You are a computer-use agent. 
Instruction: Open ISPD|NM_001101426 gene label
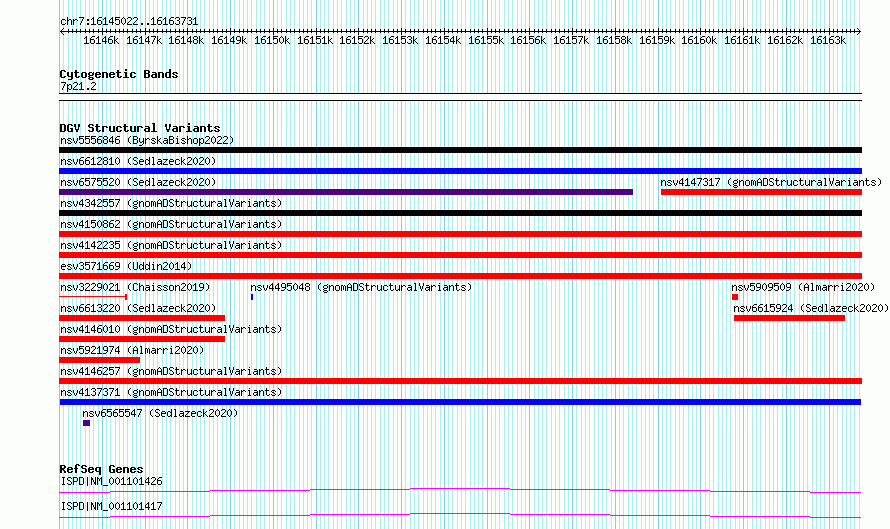[x=111, y=481]
